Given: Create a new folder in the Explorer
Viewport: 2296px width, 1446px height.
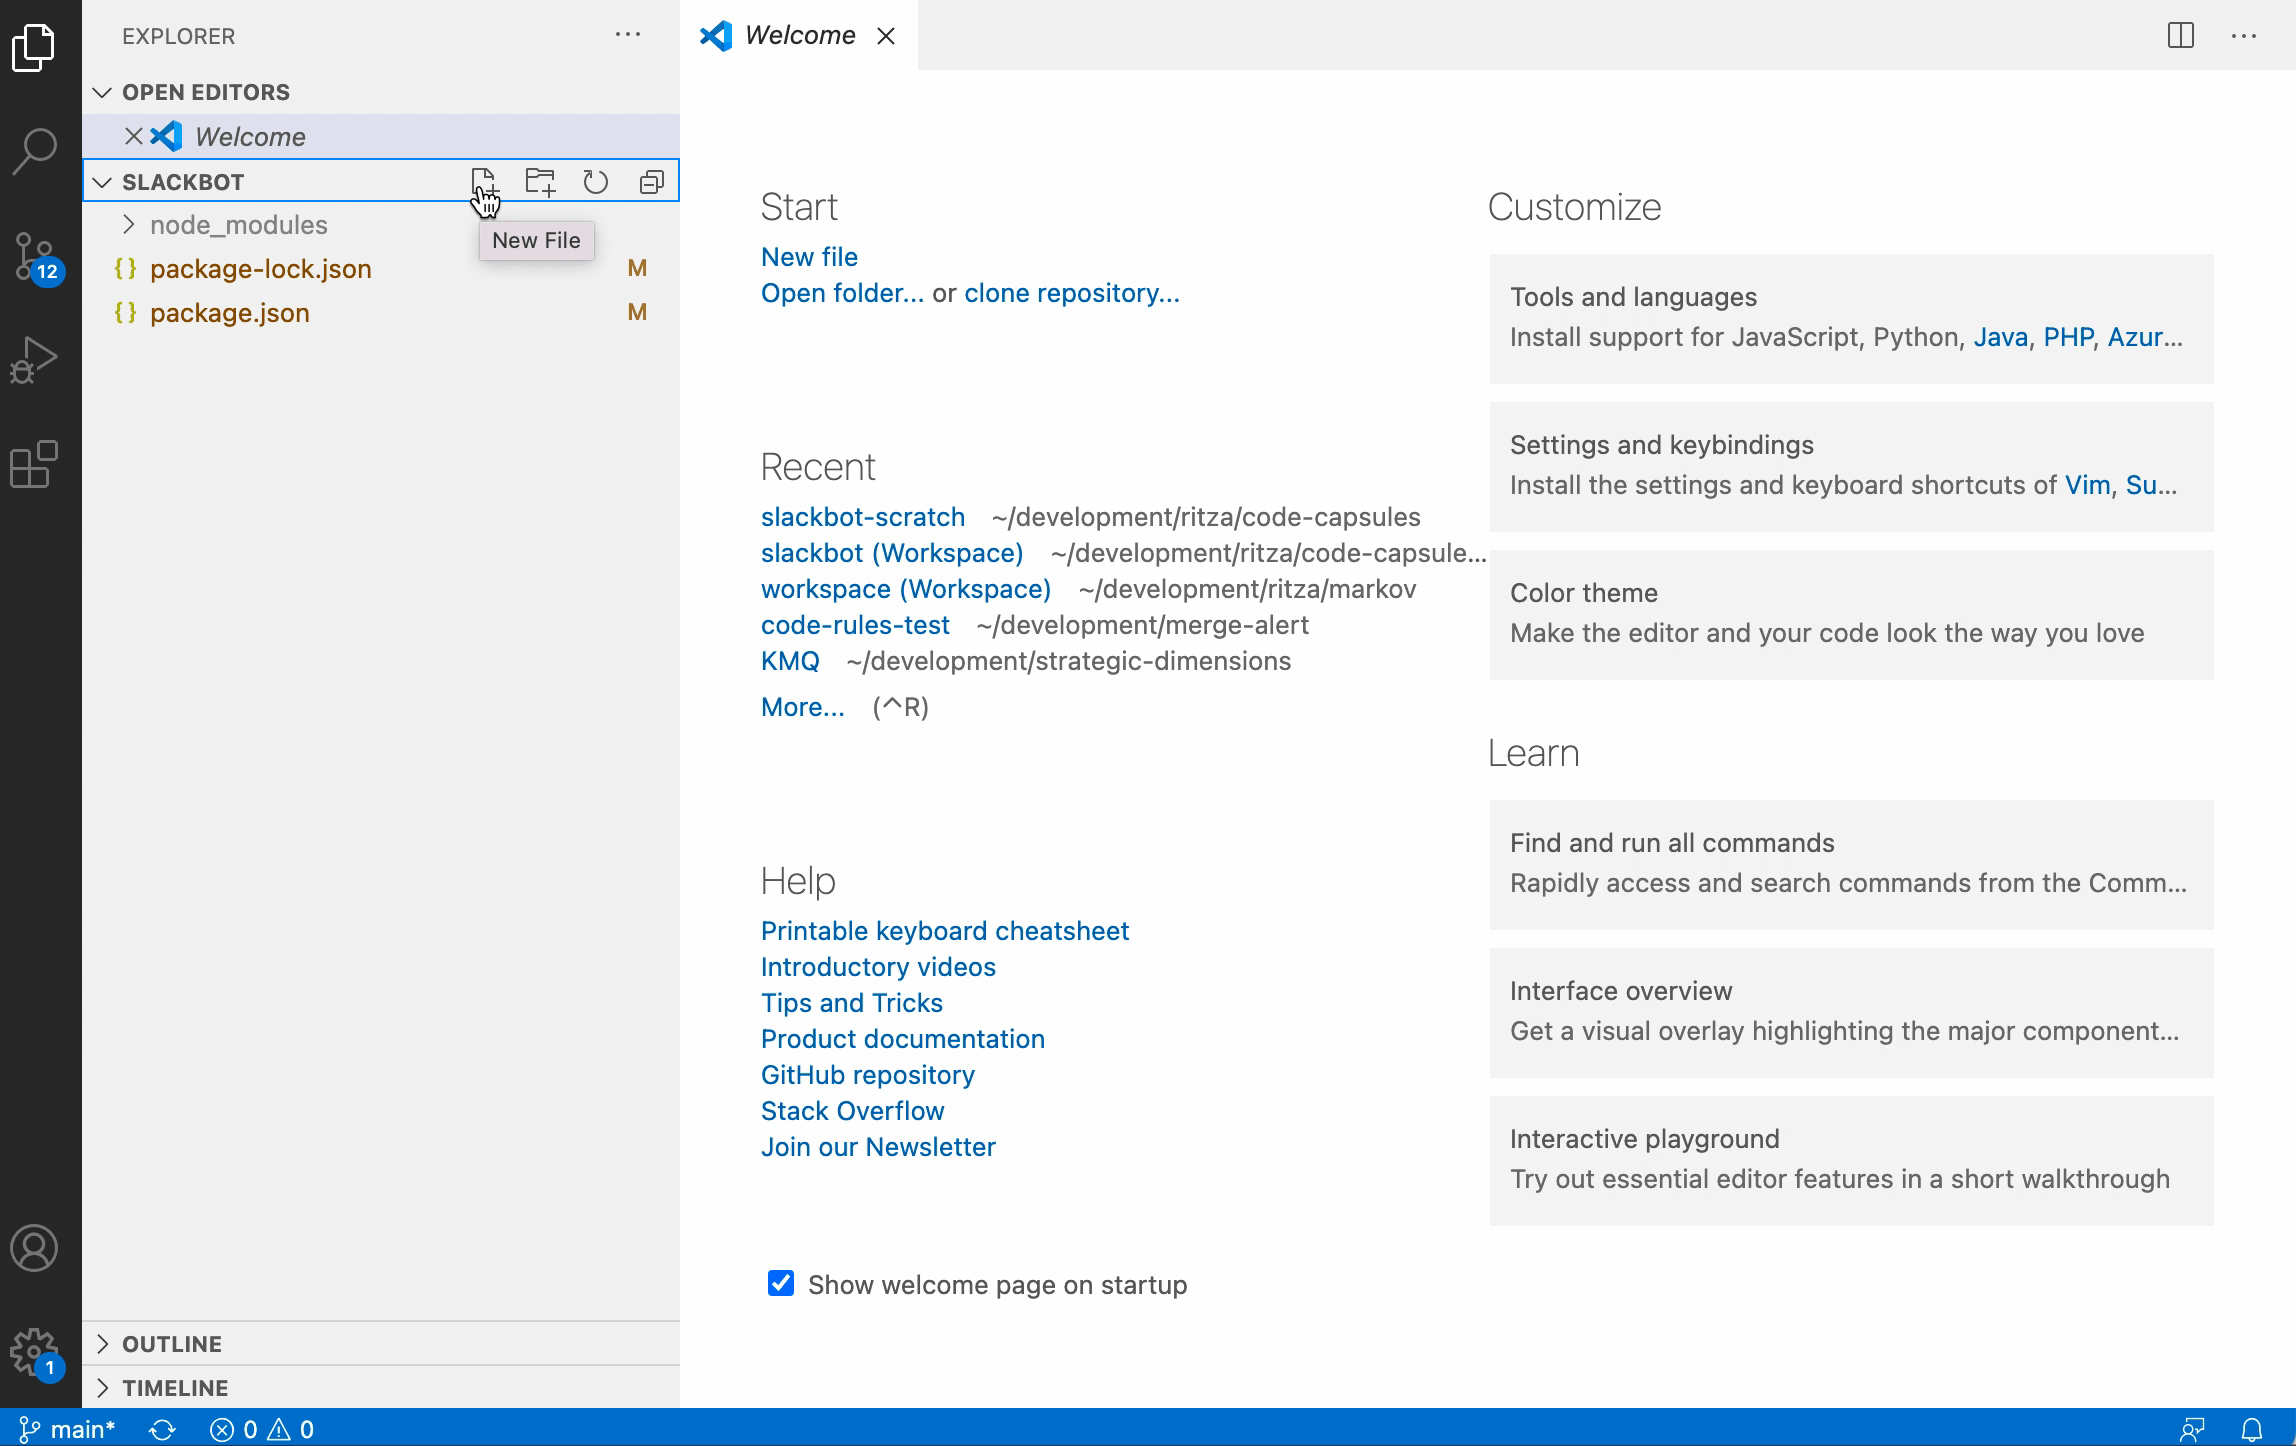Looking at the screenshot, I should [540, 181].
